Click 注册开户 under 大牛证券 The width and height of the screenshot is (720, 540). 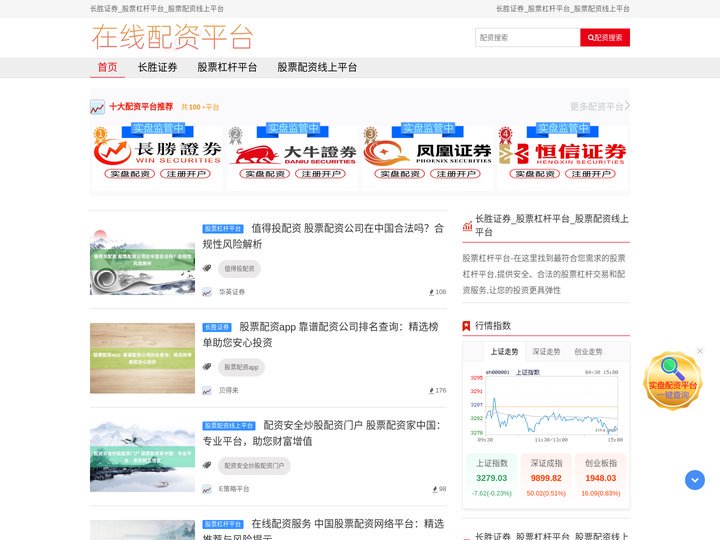(321, 174)
